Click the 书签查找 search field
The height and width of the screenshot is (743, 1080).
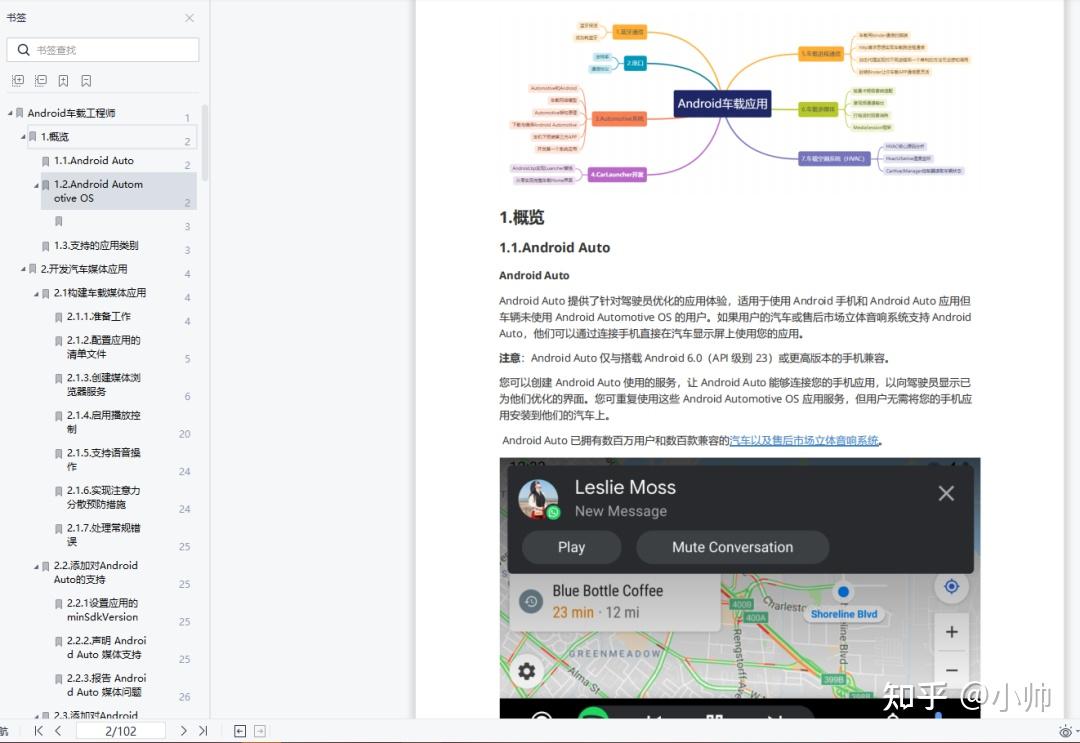(103, 49)
